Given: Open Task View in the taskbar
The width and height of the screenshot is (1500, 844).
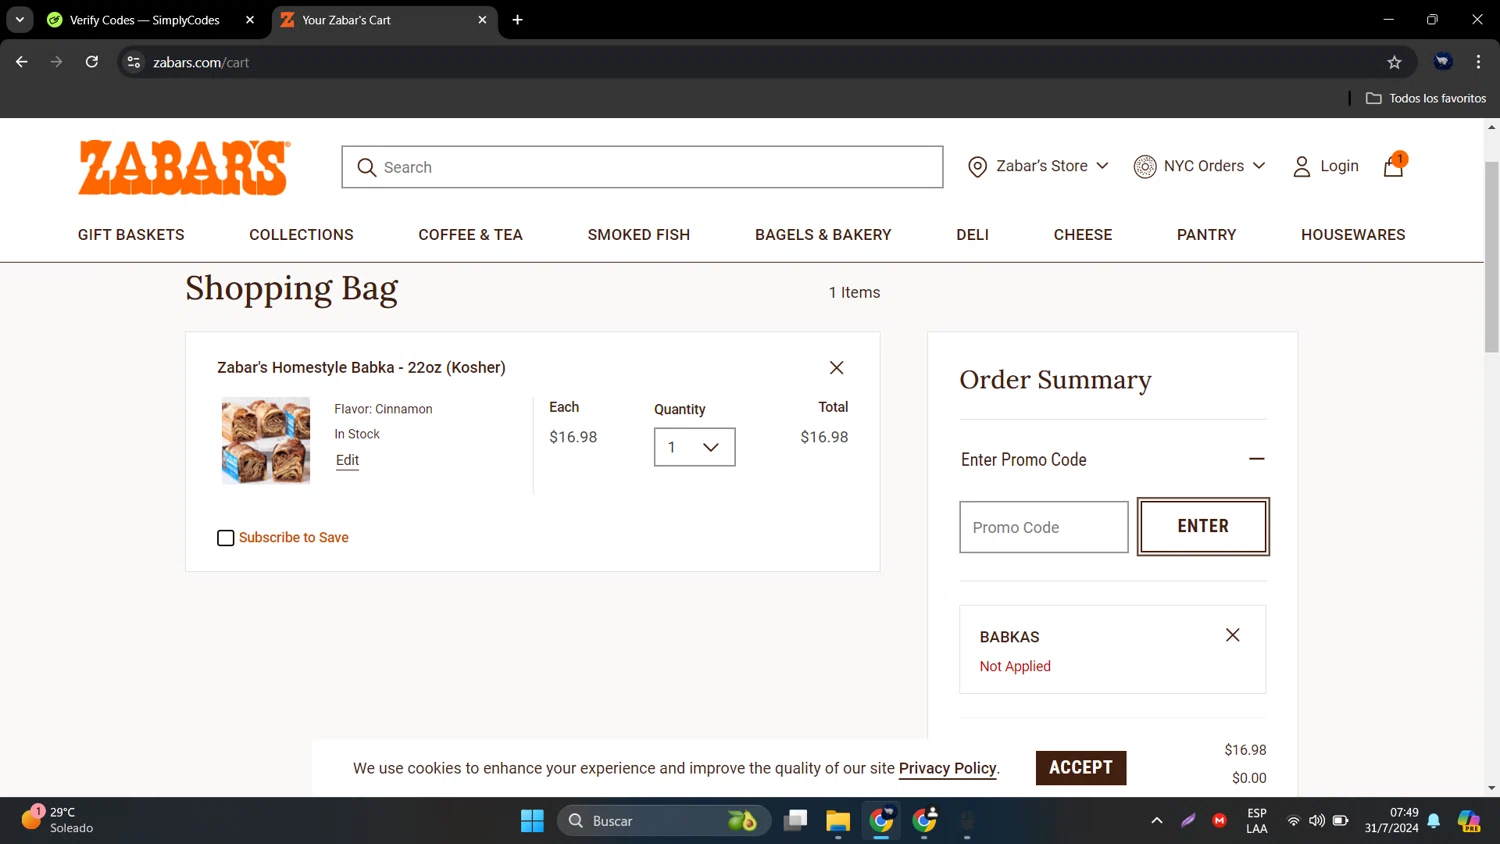Looking at the screenshot, I should tap(795, 821).
